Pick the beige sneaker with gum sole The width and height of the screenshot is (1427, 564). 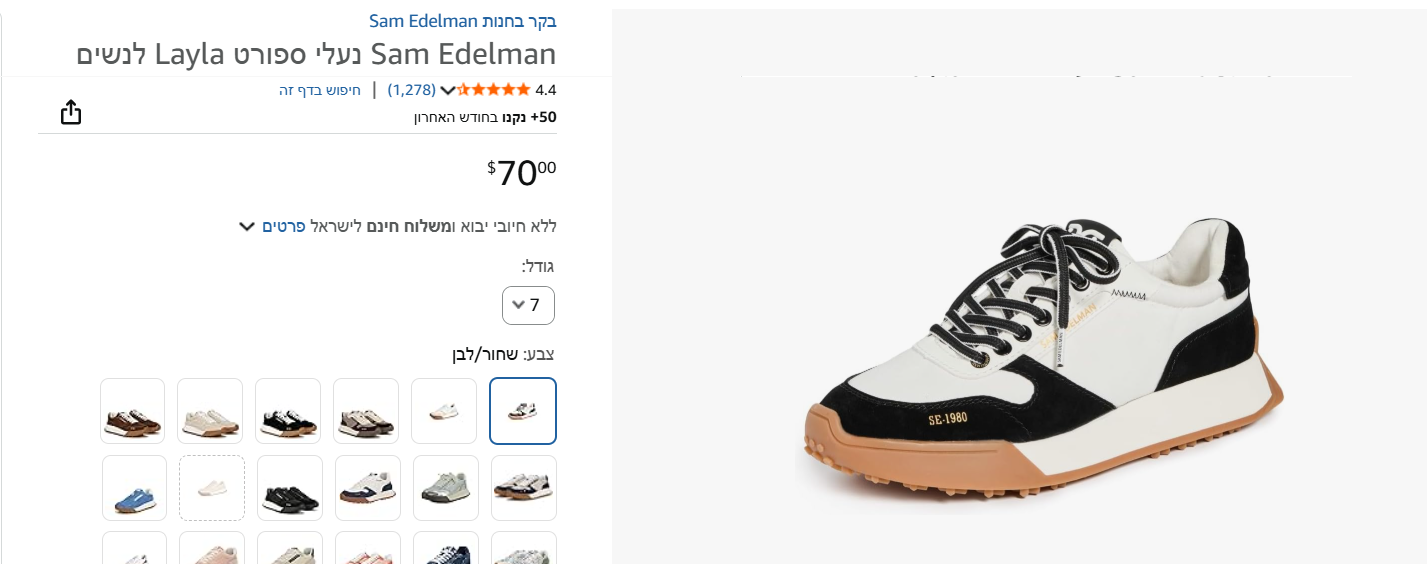click(x=210, y=411)
